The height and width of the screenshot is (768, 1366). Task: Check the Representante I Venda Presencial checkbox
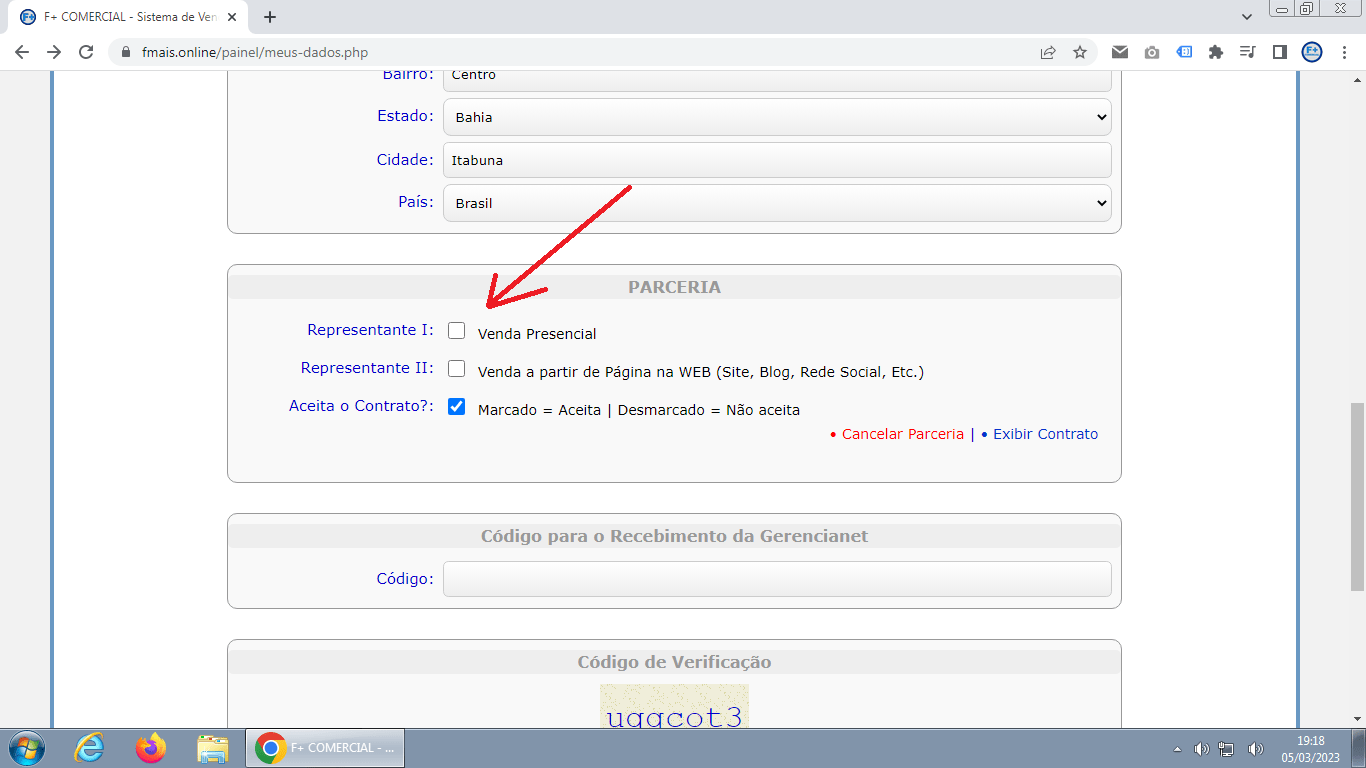(456, 330)
